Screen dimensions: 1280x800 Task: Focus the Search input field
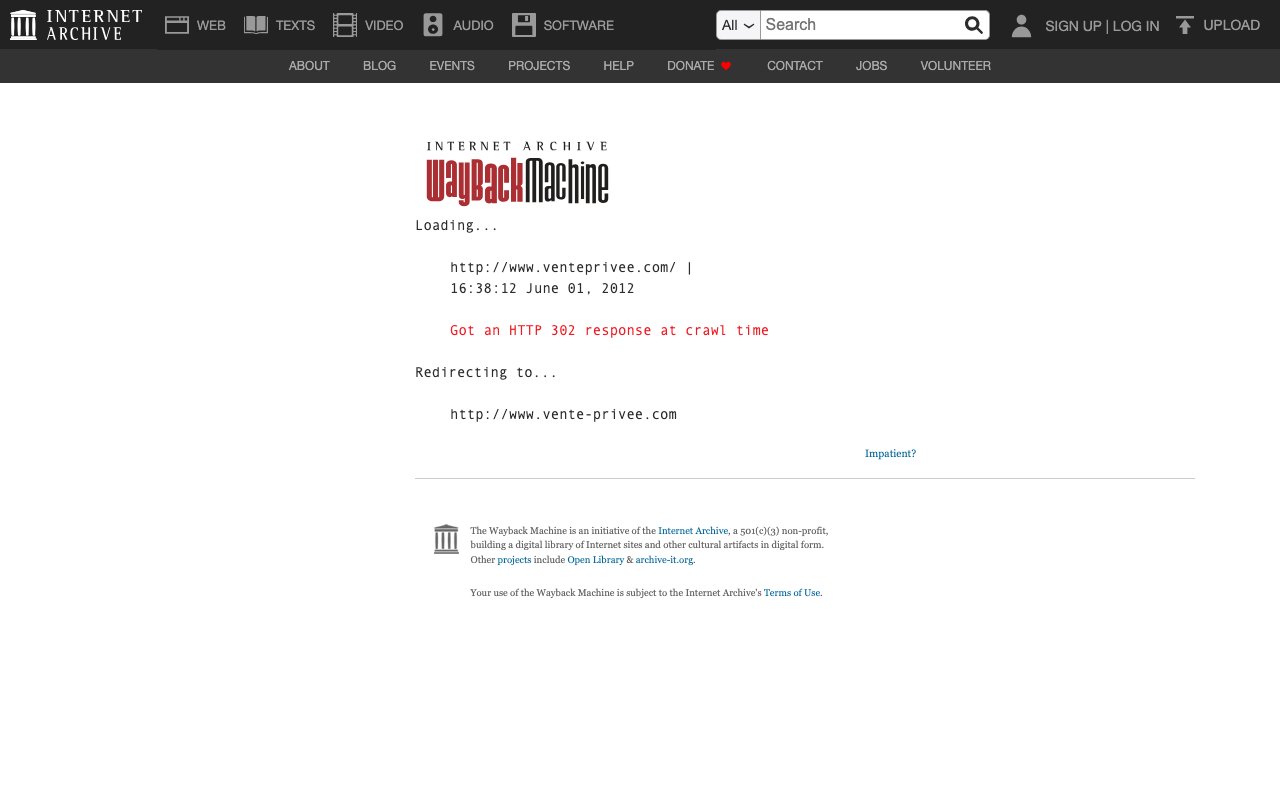[860, 25]
